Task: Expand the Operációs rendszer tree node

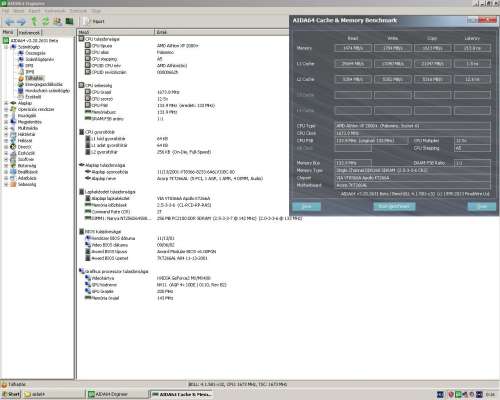Action: [x=6, y=109]
